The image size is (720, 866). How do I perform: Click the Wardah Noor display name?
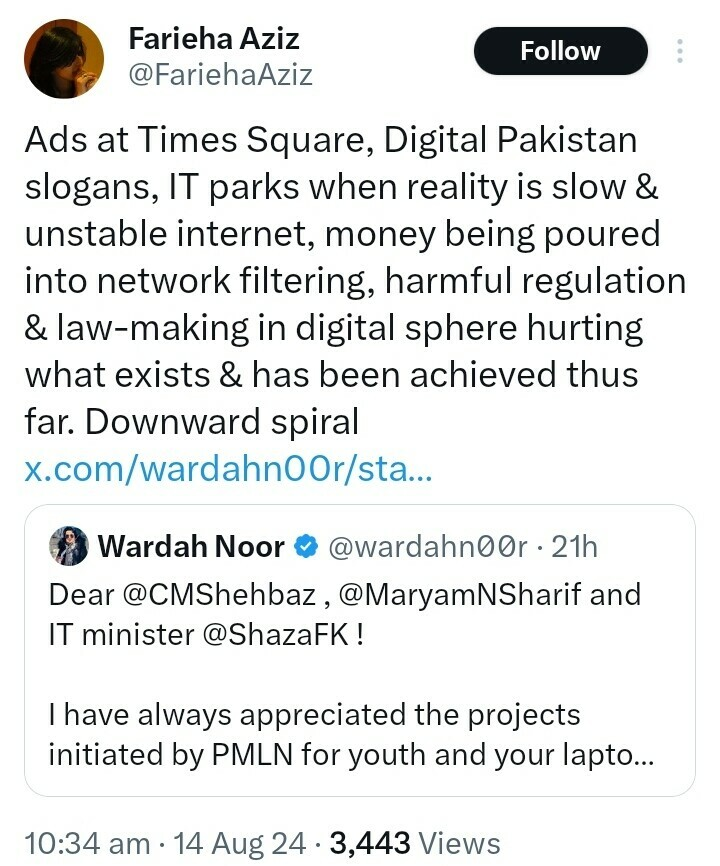click(x=193, y=547)
